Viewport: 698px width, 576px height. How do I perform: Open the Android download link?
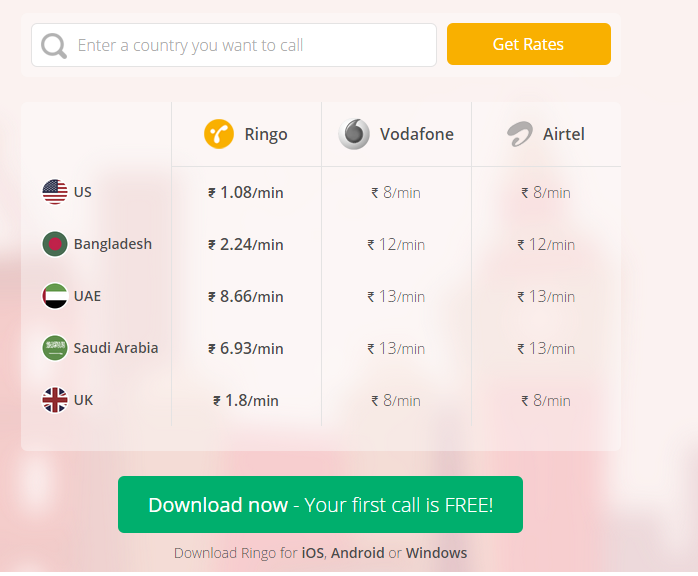358,553
